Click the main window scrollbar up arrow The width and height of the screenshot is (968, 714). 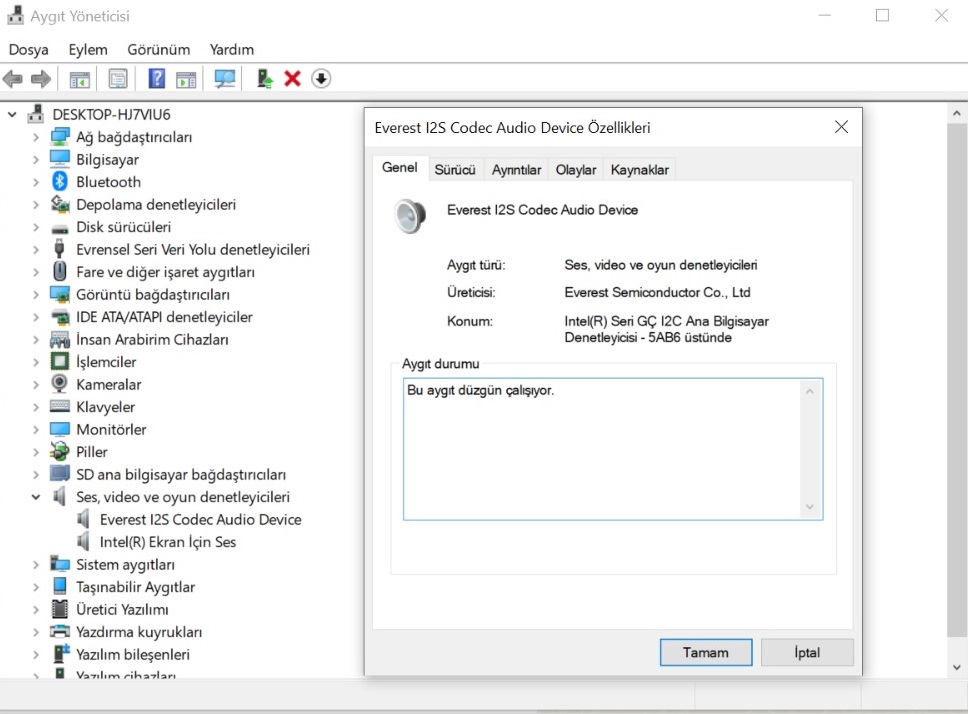click(956, 114)
